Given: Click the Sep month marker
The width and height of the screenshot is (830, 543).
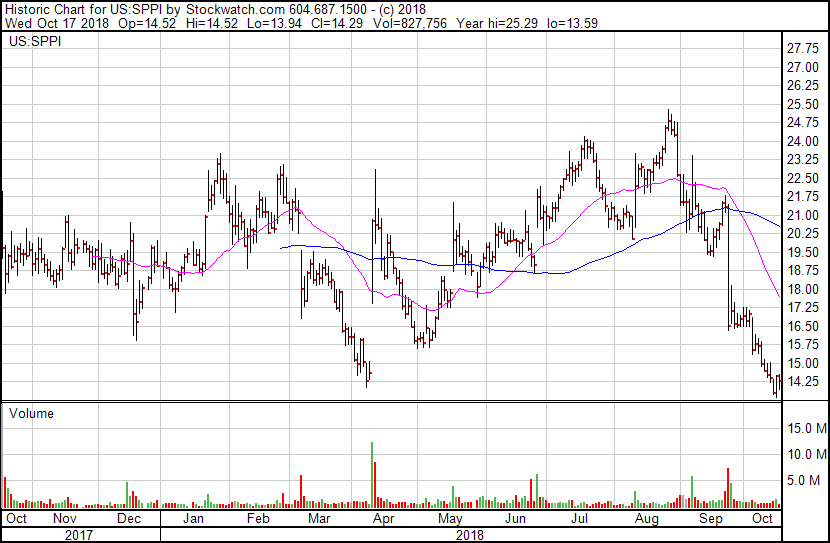Looking at the screenshot, I should tap(711, 519).
